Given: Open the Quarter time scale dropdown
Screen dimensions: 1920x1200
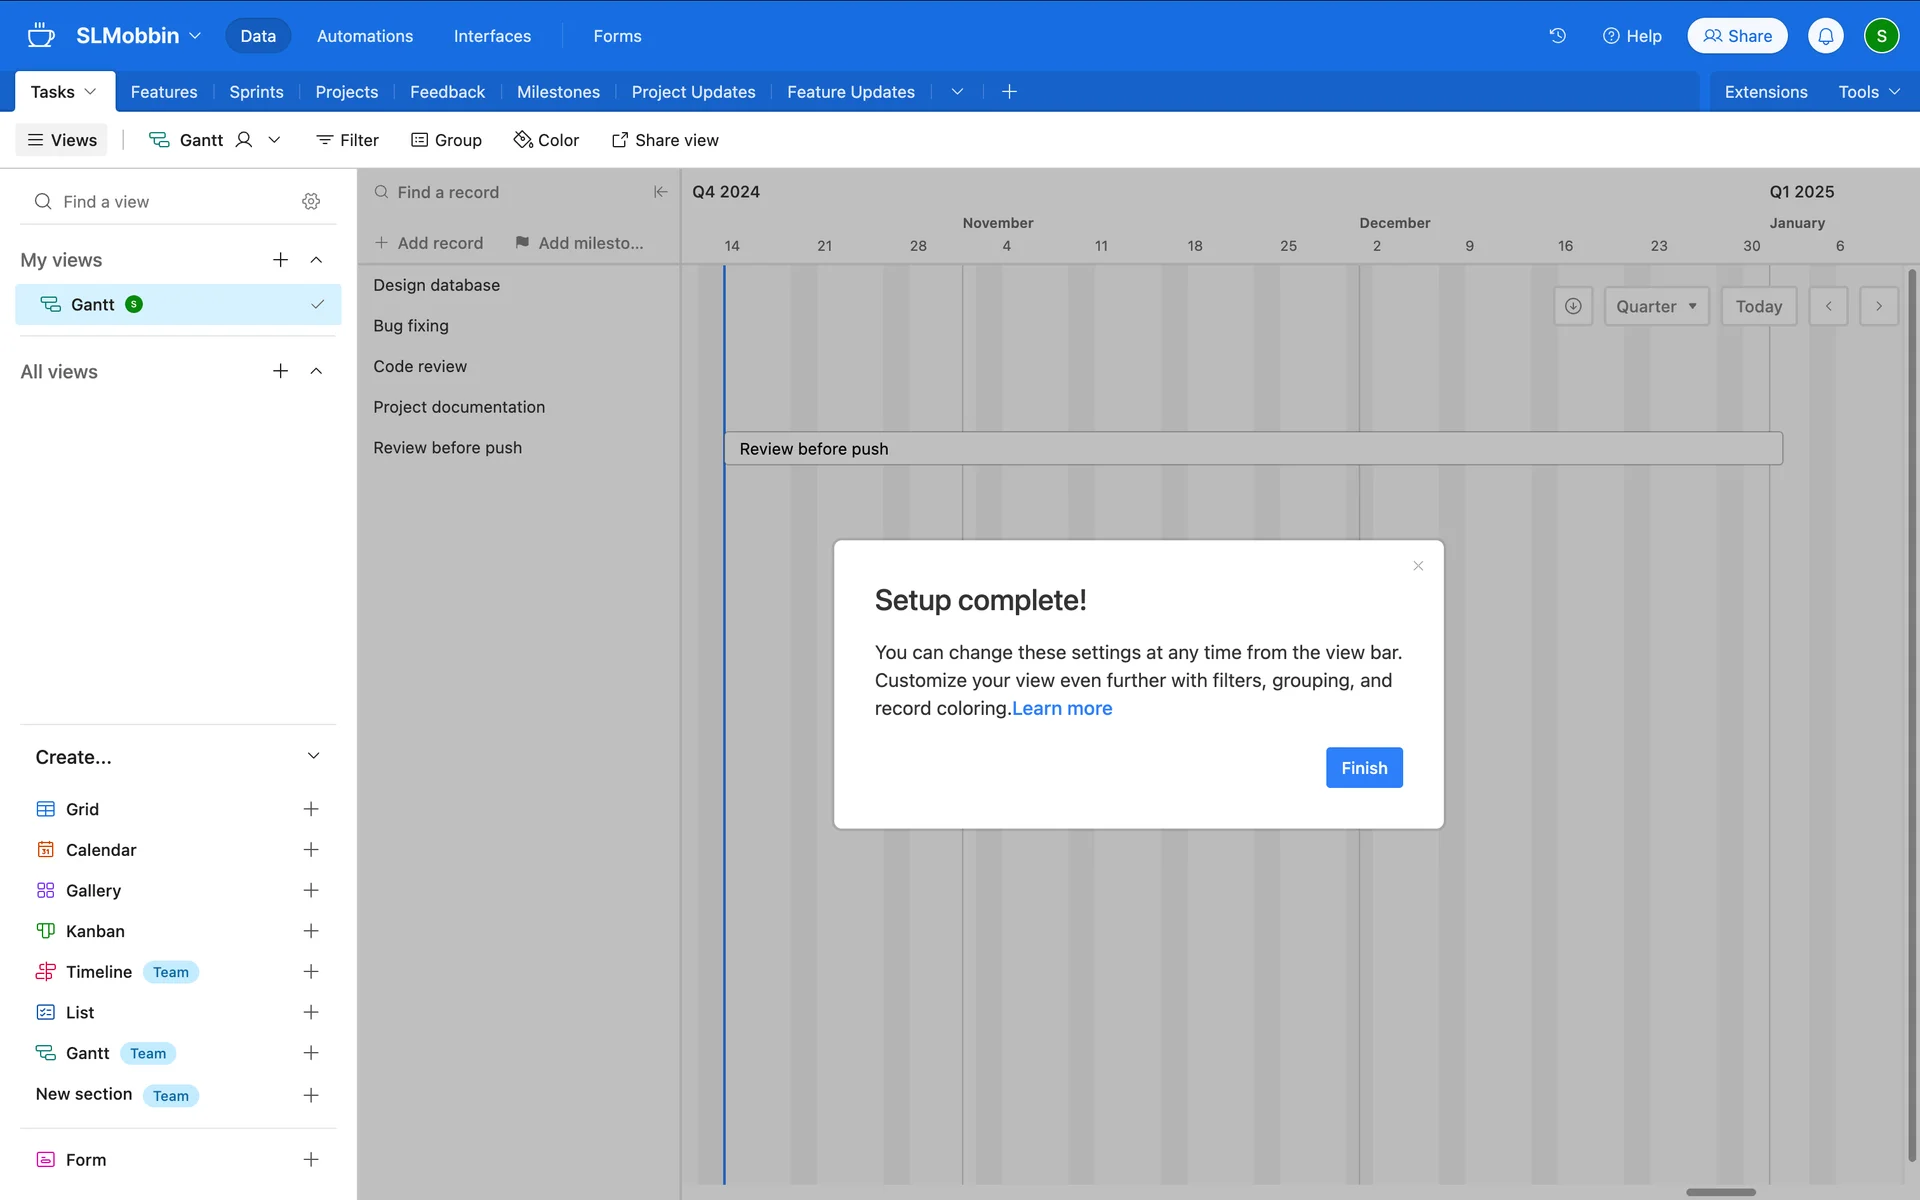Looking at the screenshot, I should tap(1656, 306).
